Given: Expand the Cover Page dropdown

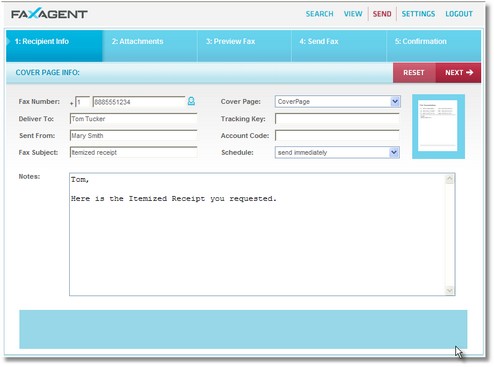Looking at the screenshot, I should click(395, 101).
